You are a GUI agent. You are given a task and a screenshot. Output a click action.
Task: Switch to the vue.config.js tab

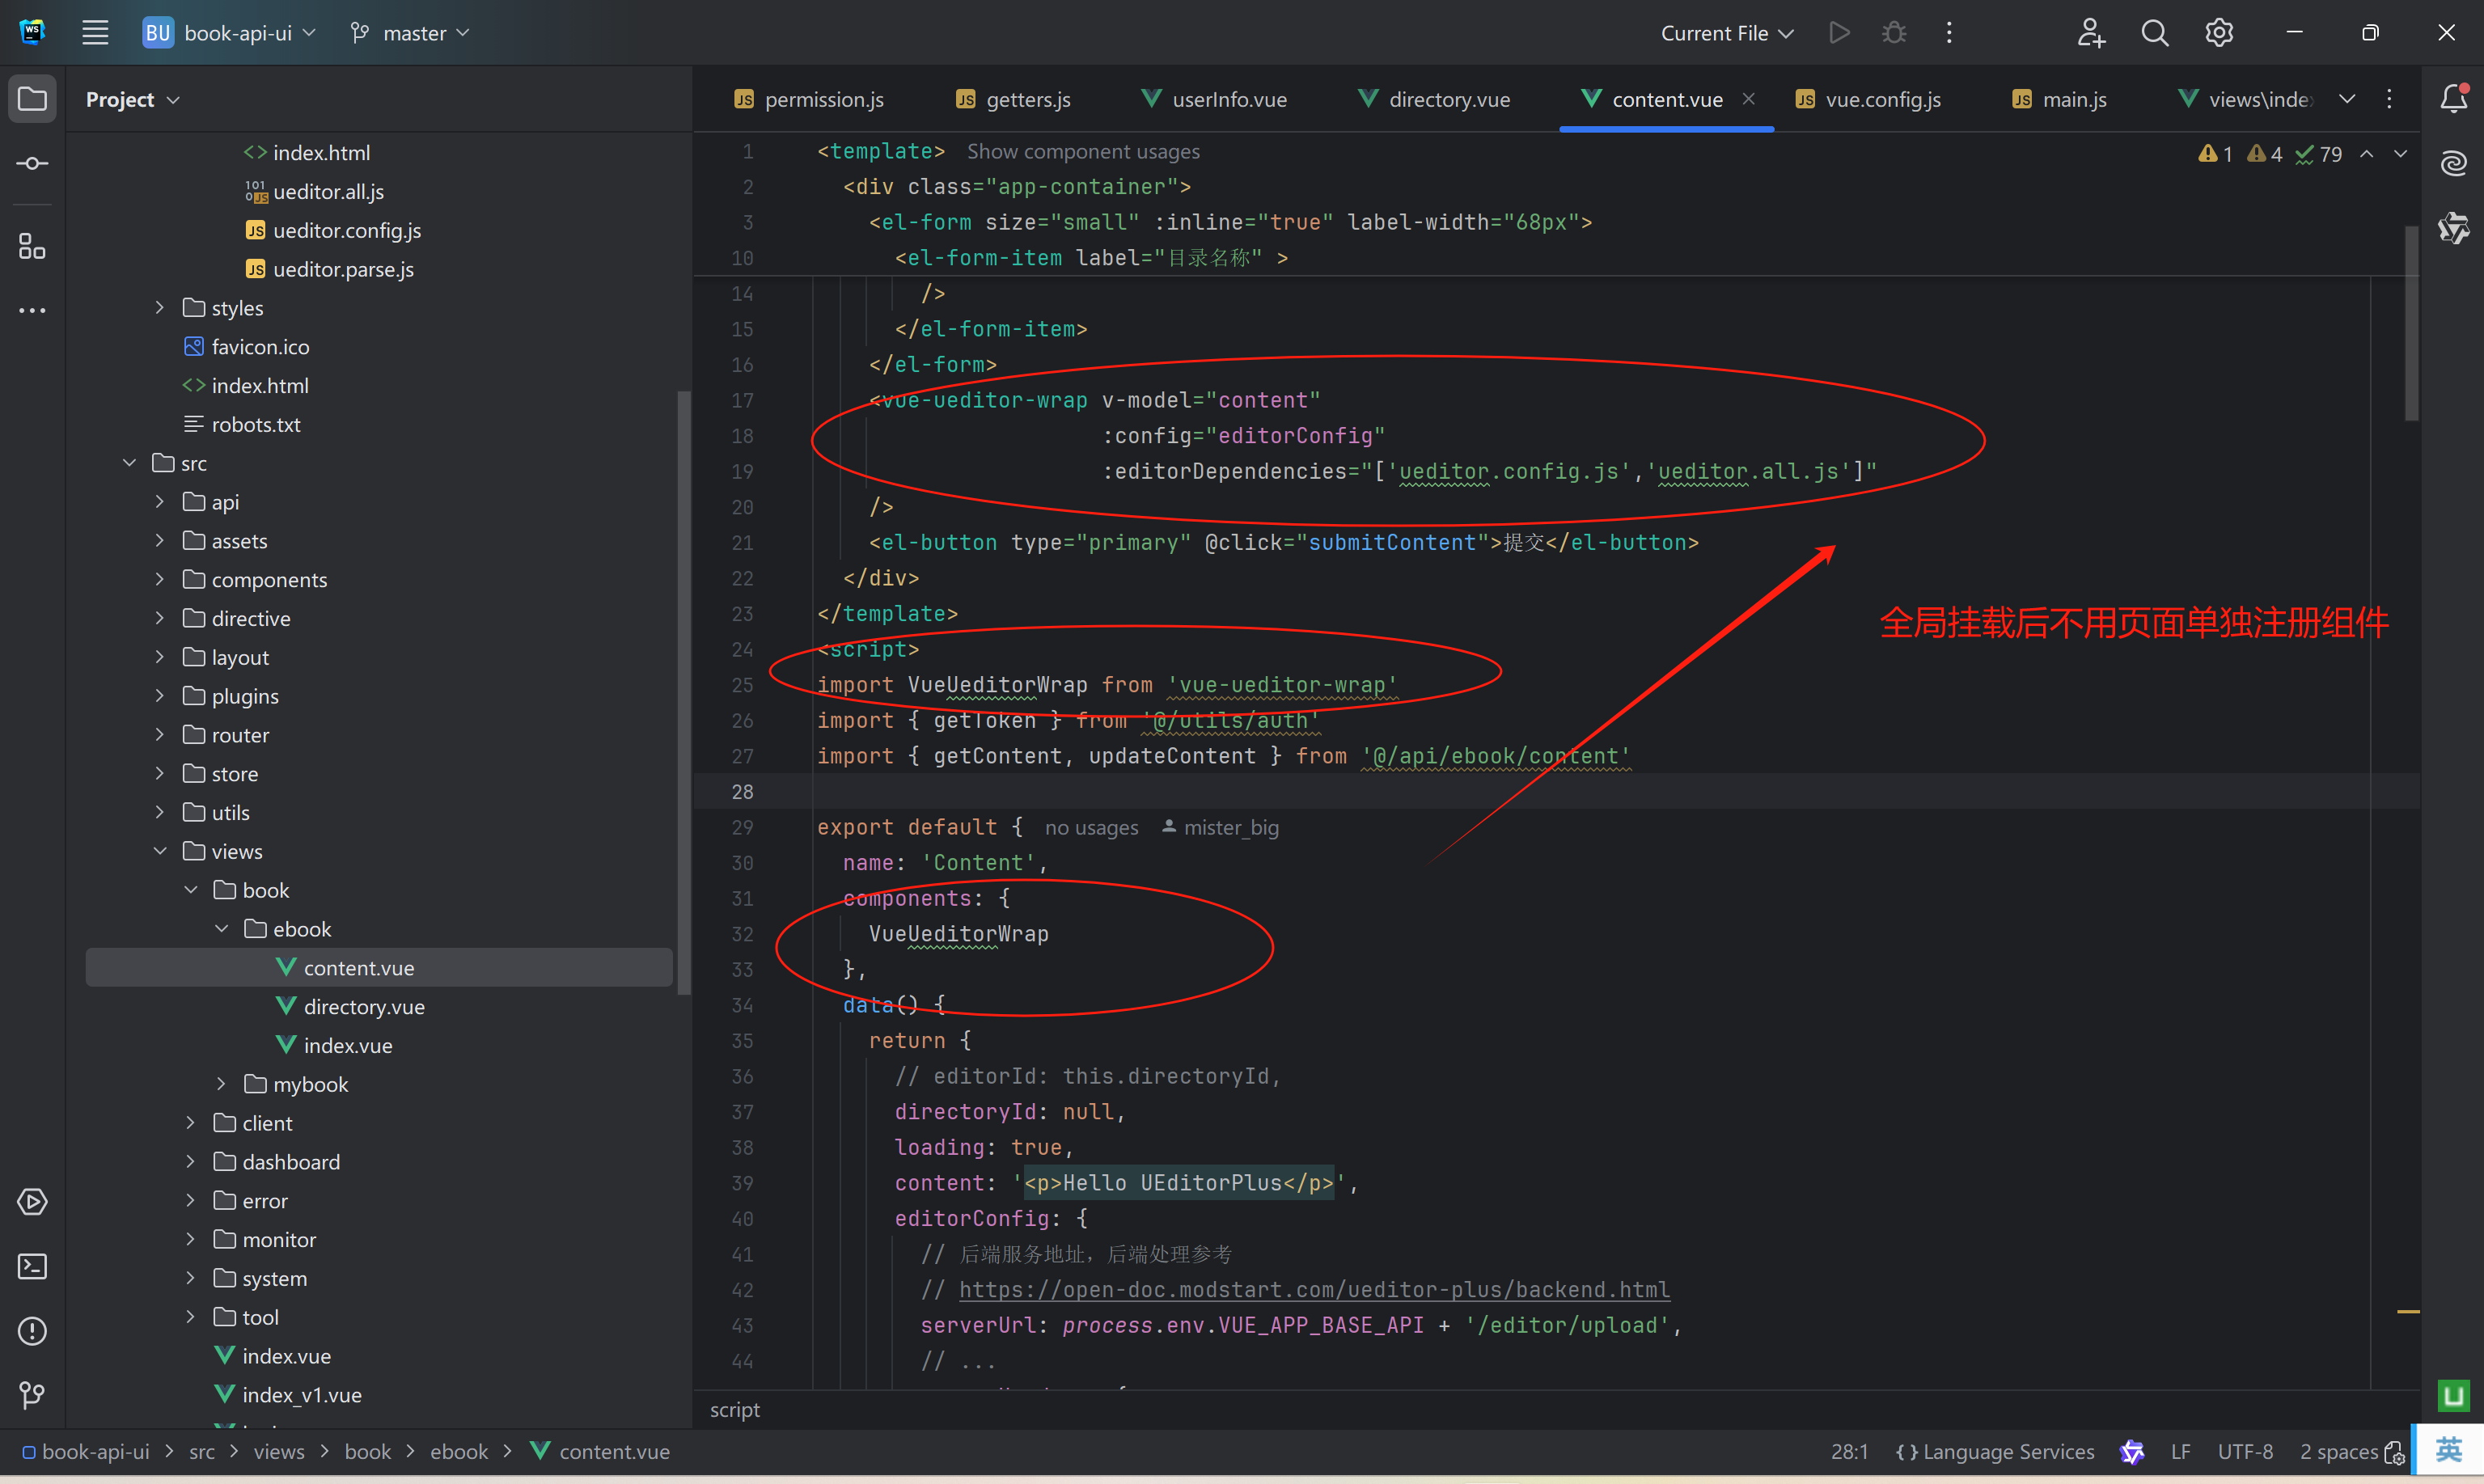tap(1881, 99)
